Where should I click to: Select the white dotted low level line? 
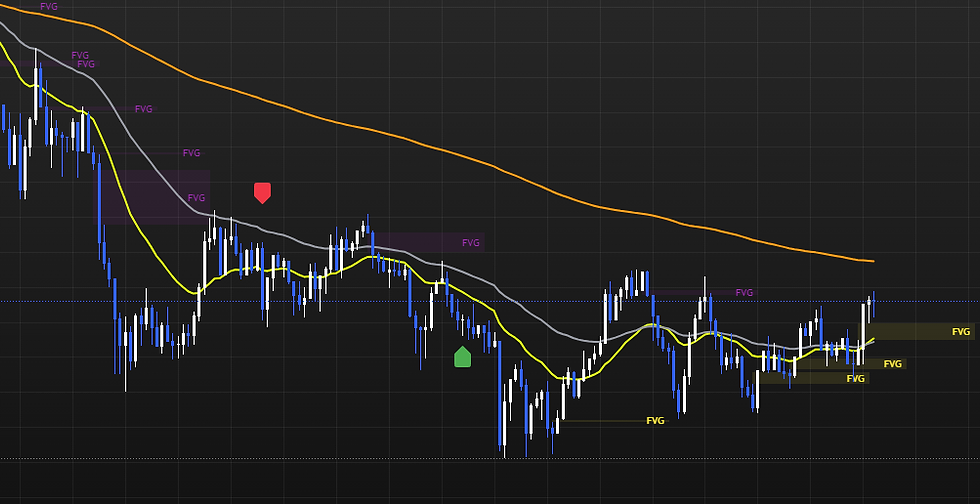(x=490, y=459)
